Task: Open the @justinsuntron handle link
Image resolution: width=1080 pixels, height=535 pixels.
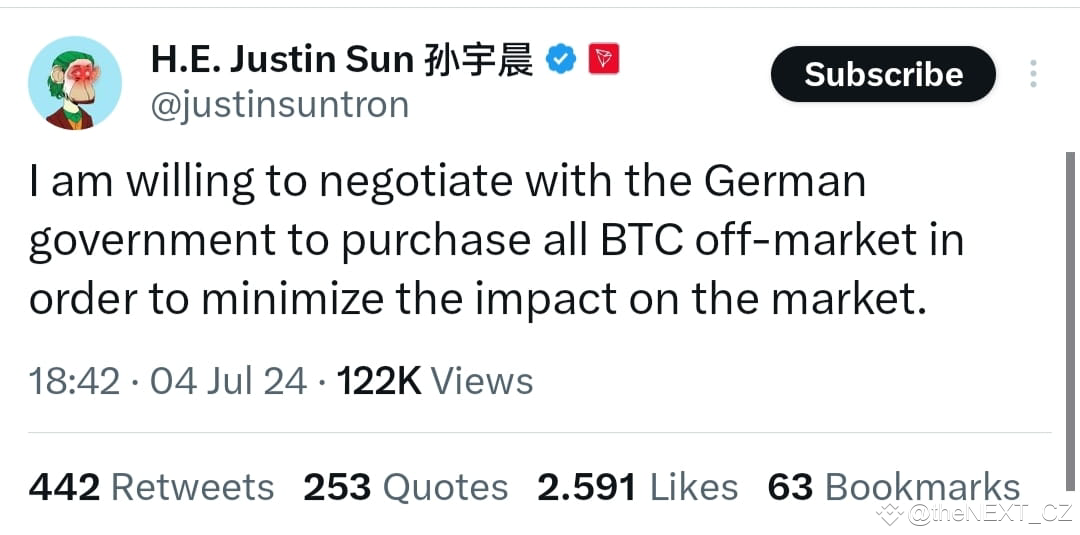Action: pyautogui.click(x=280, y=105)
